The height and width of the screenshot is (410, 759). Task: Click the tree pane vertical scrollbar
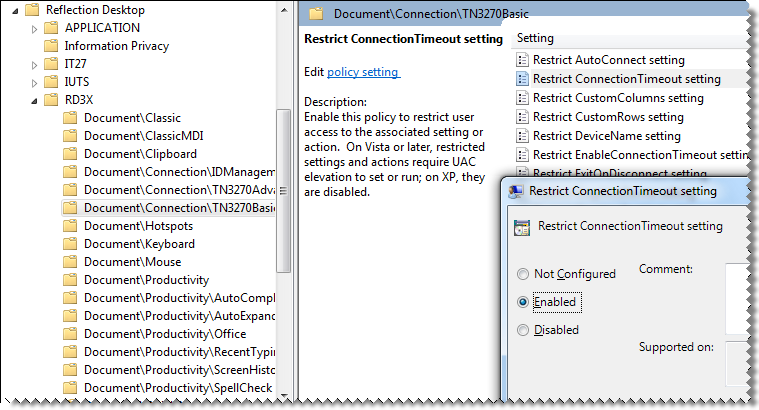click(283, 200)
